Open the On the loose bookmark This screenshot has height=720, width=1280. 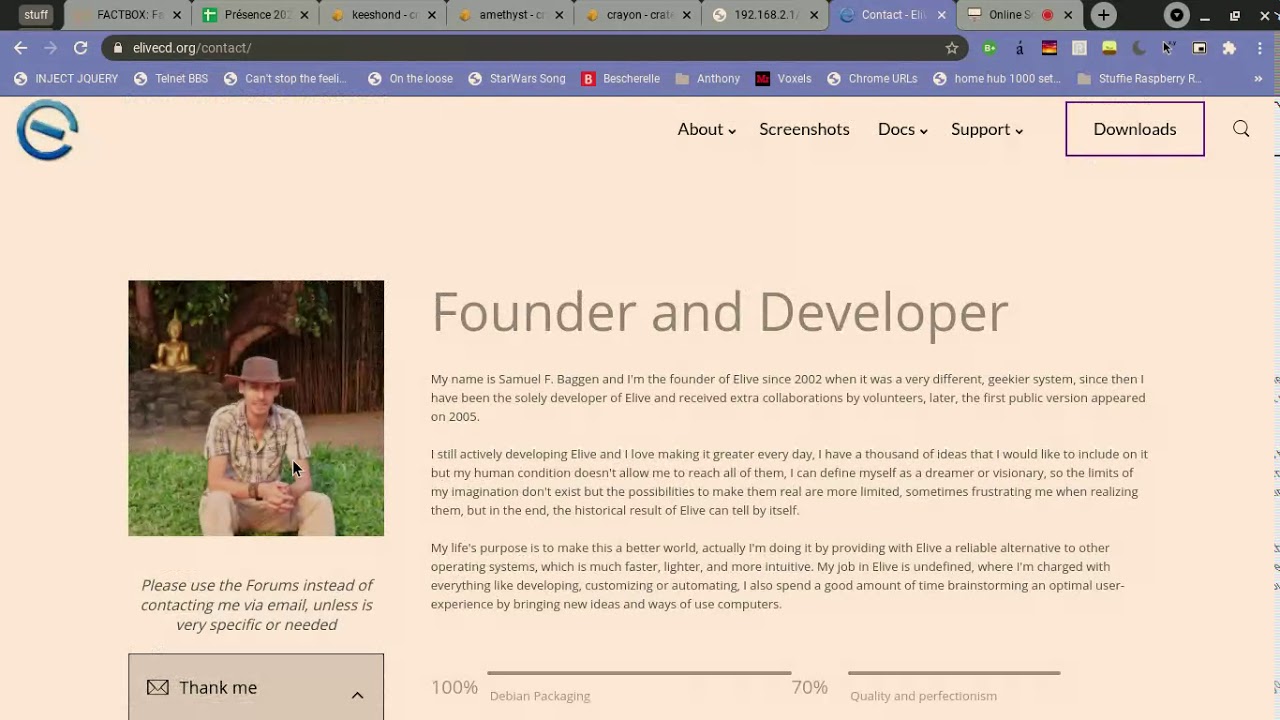coord(410,78)
